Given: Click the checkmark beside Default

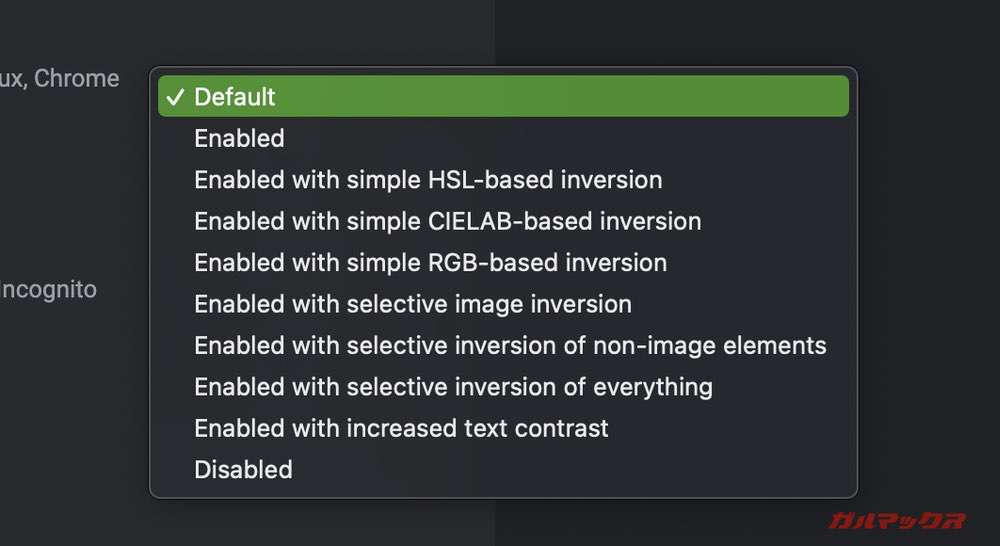Looking at the screenshot, I should [176, 97].
